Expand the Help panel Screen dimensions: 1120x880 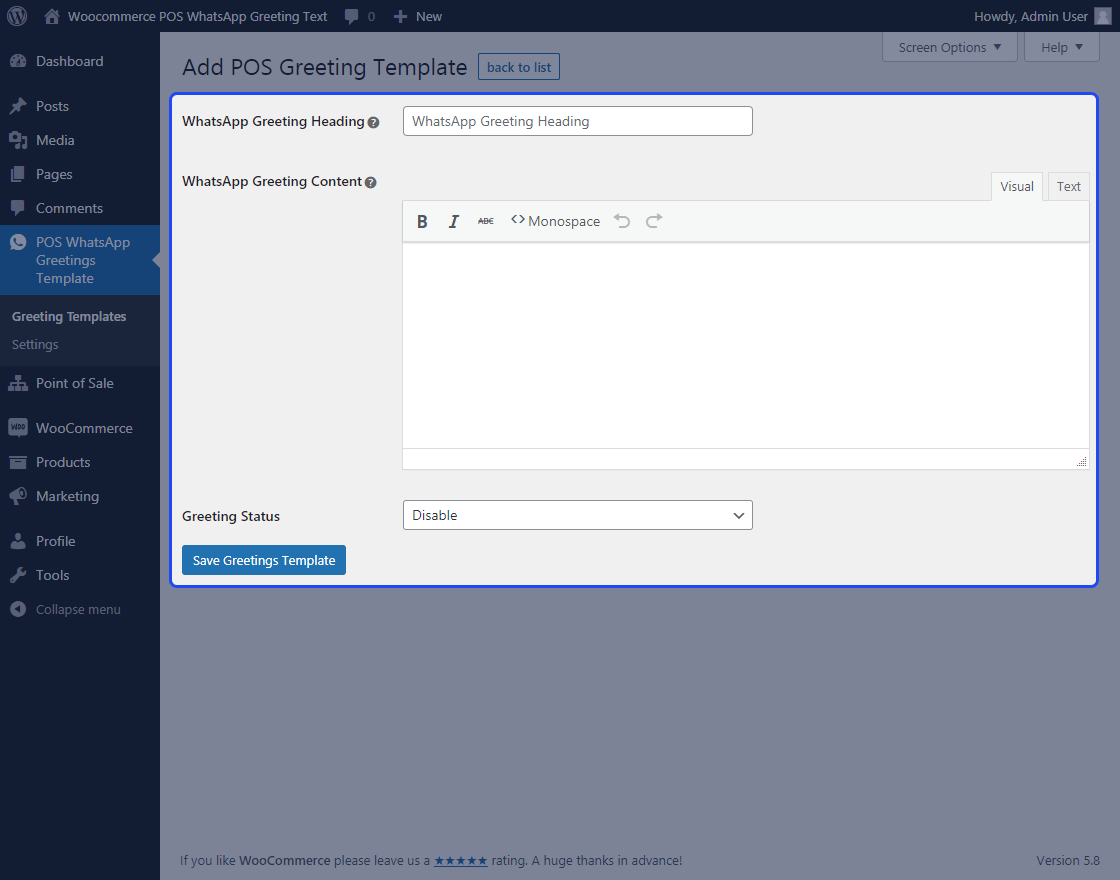(x=1061, y=47)
